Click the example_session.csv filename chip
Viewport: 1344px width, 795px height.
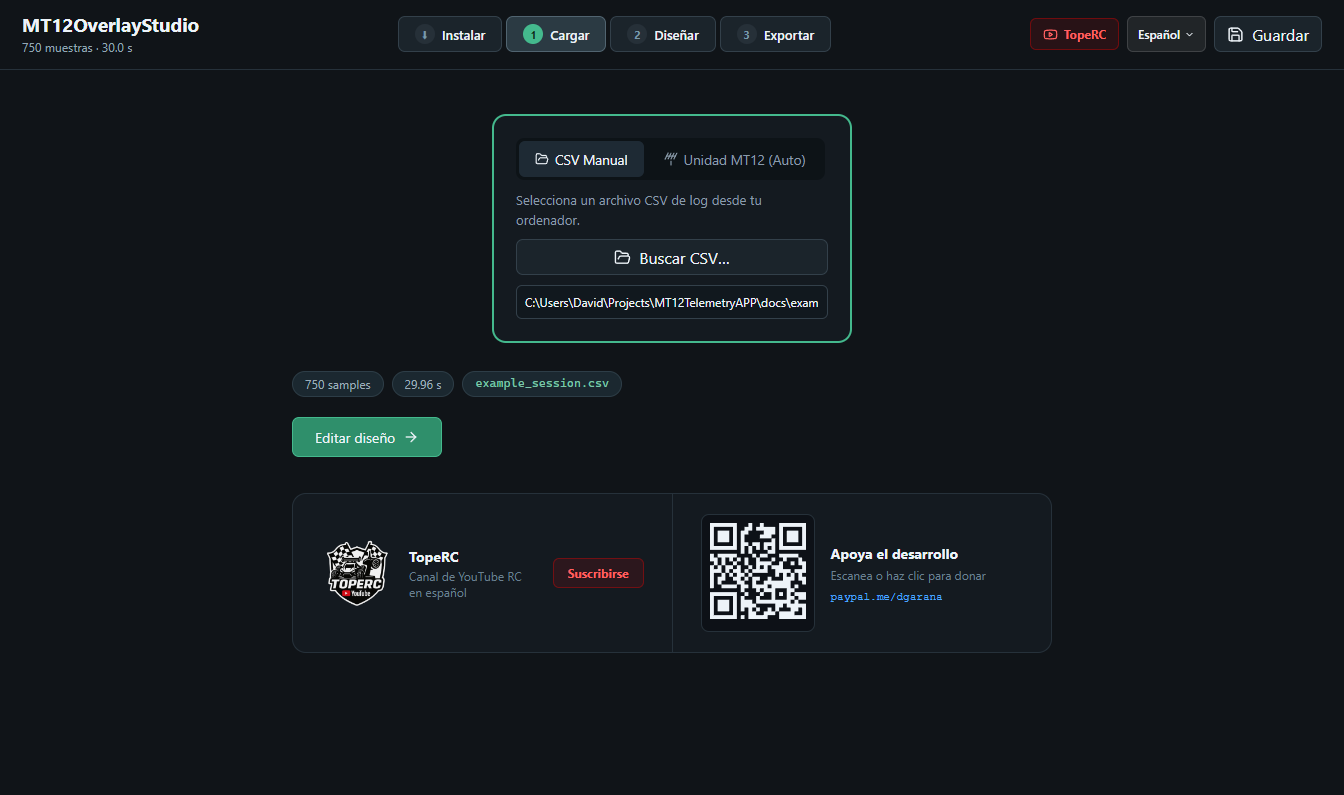[x=542, y=384]
